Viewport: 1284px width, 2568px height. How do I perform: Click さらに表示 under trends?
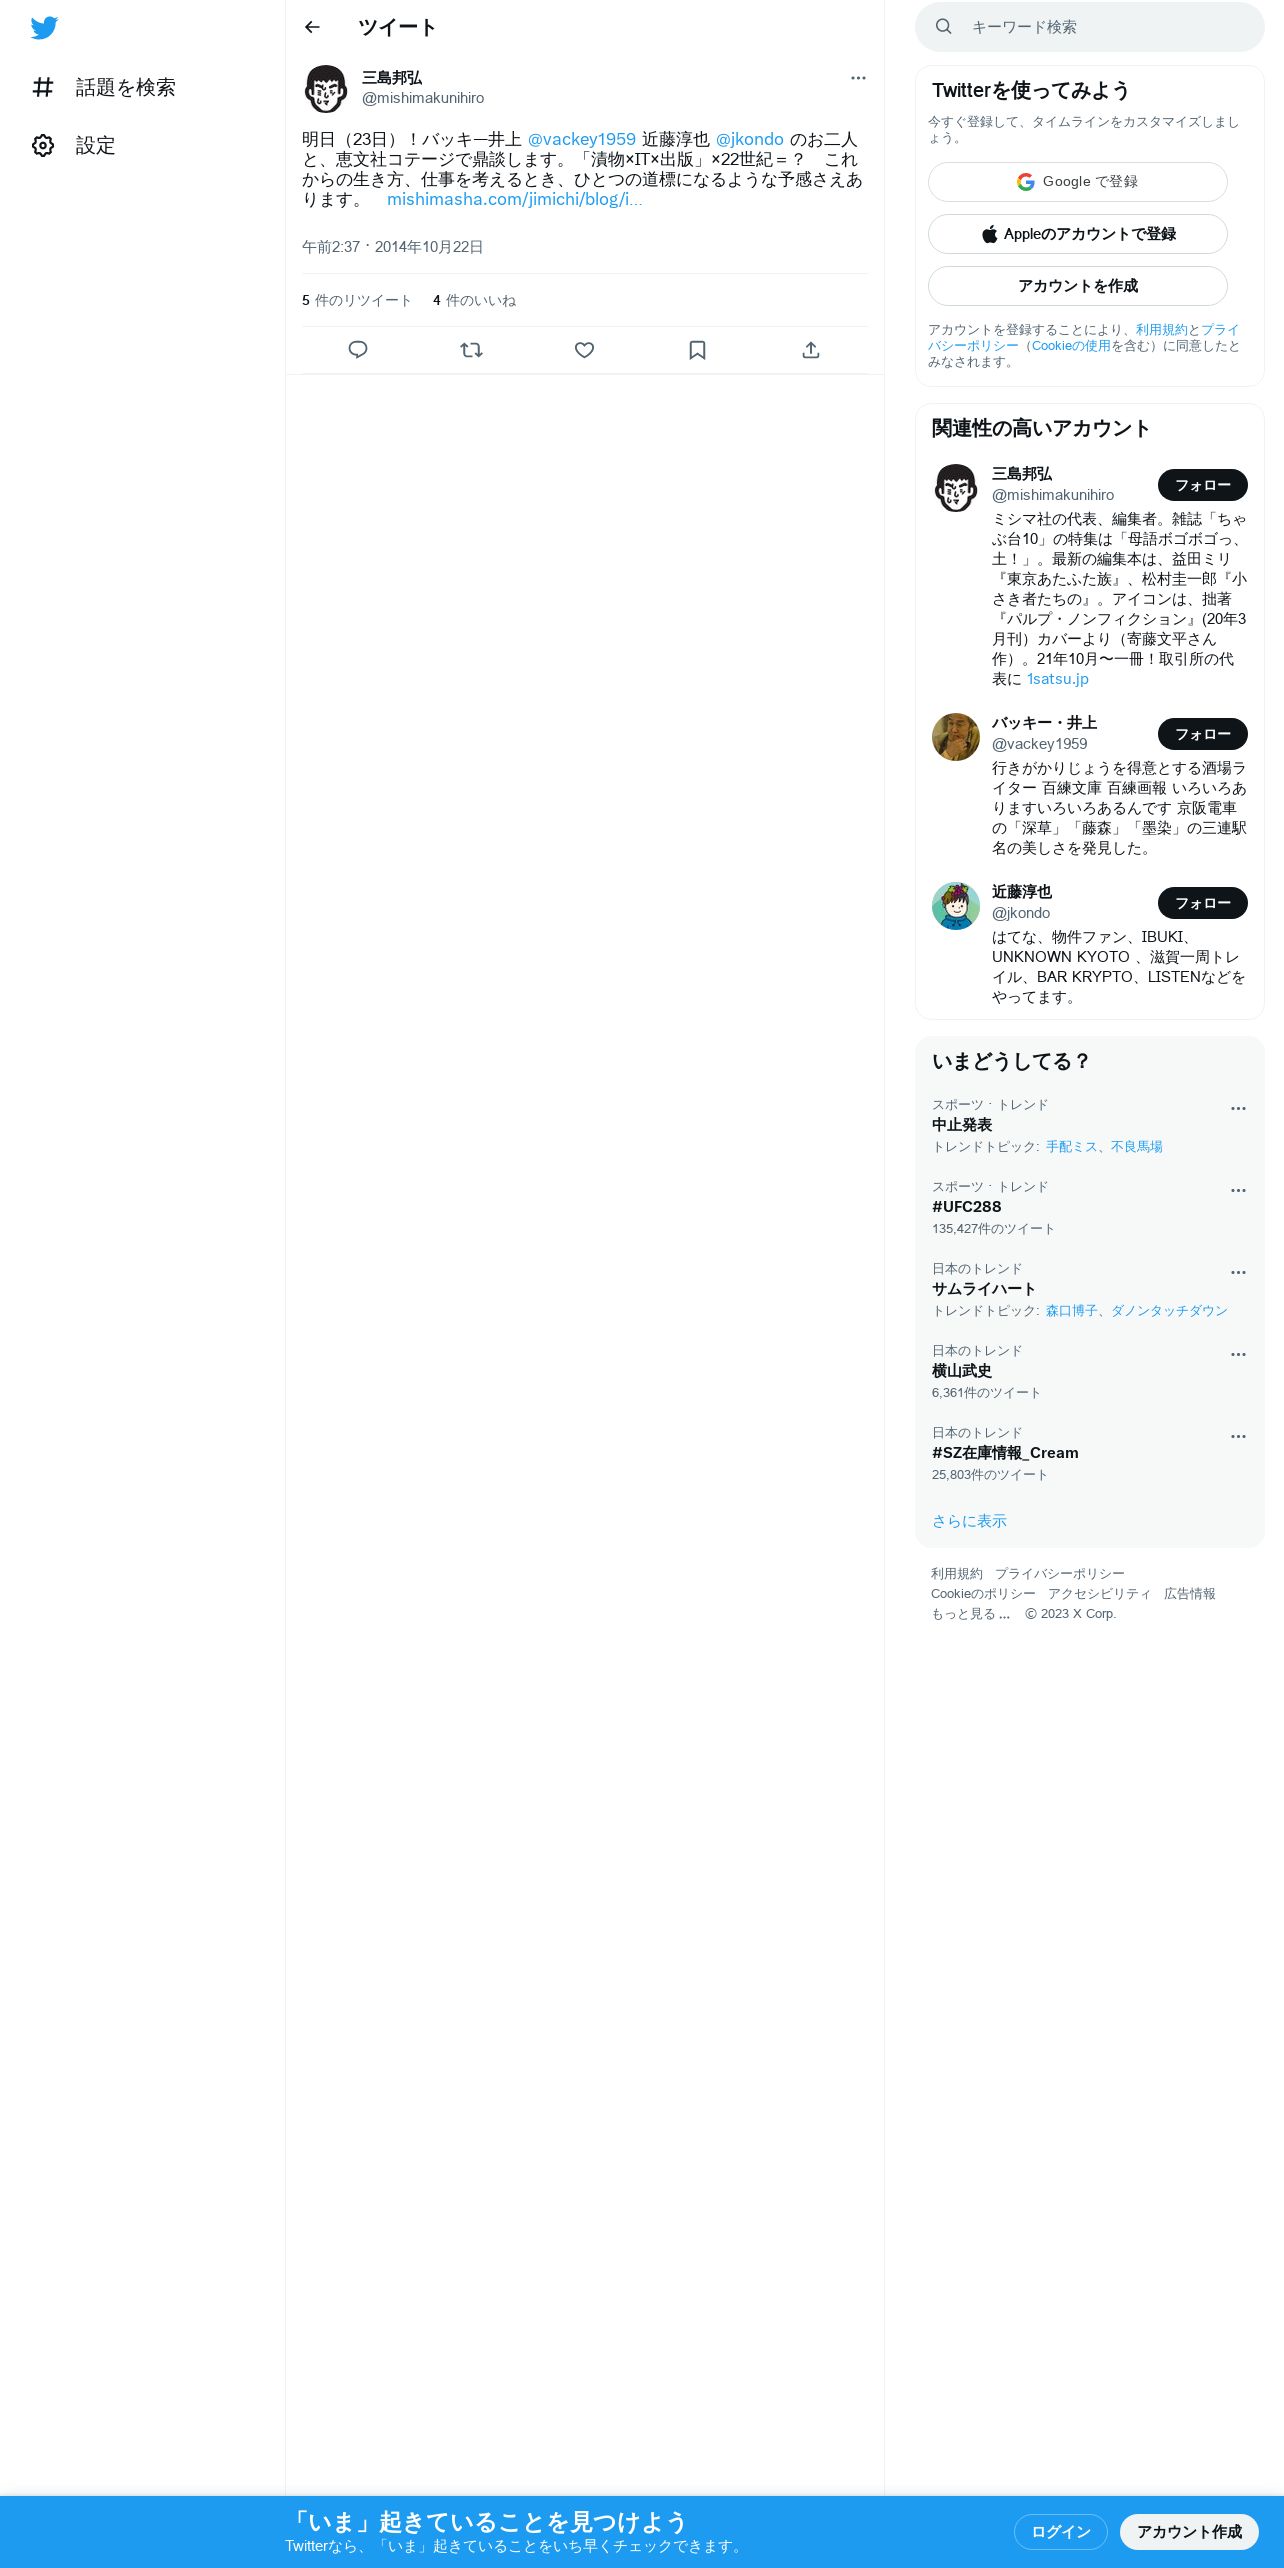click(969, 1521)
